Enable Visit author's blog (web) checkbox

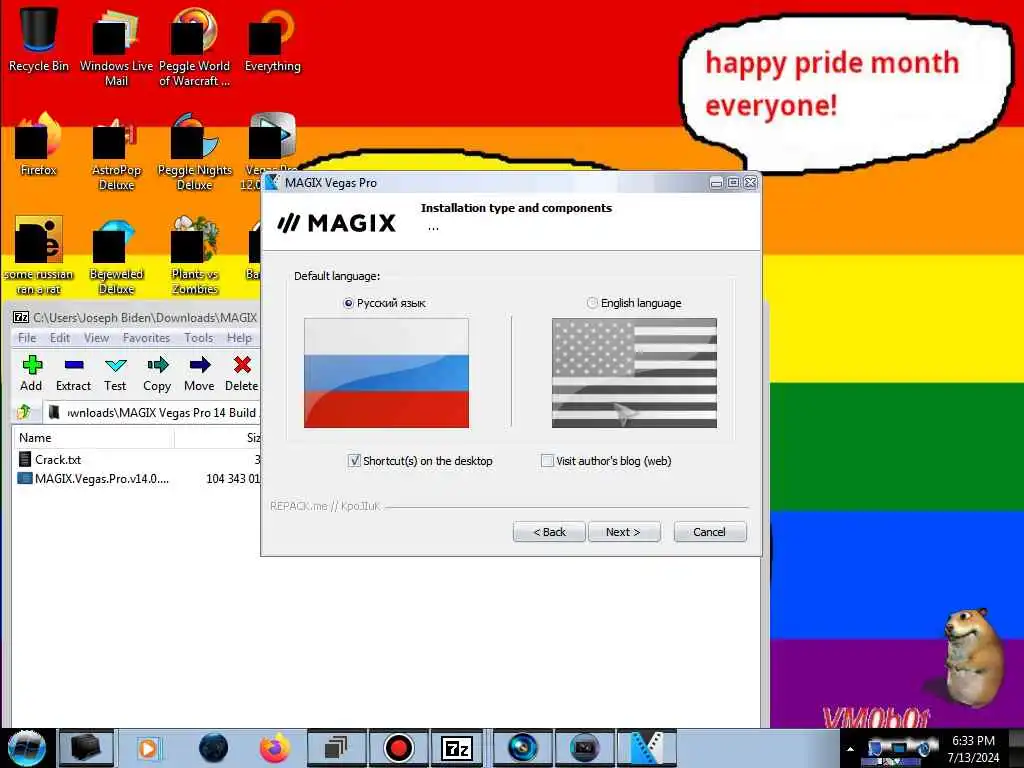pyautogui.click(x=547, y=460)
